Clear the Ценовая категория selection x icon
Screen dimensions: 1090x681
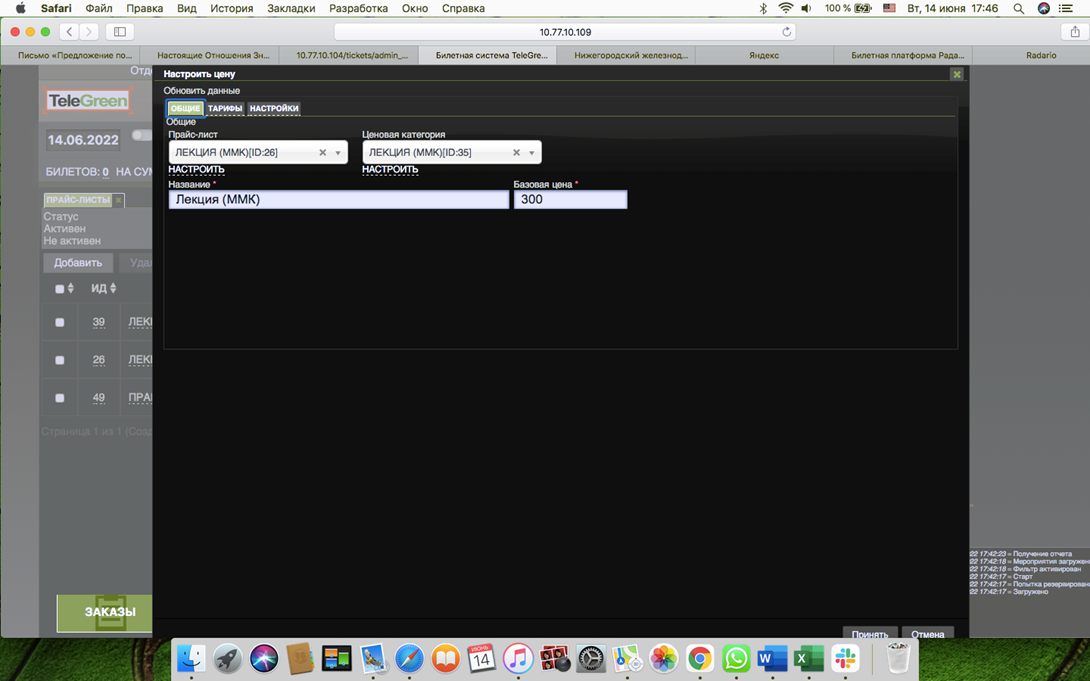click(x=516, y=153)
